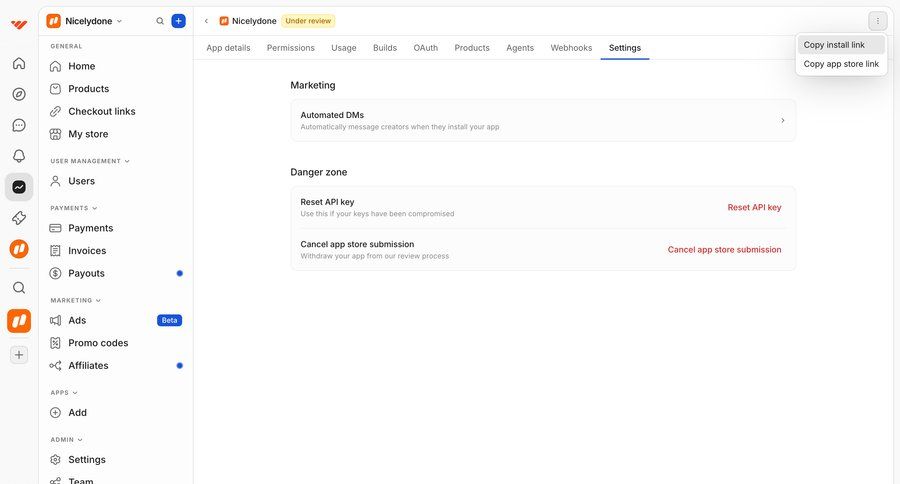
Task: Click the three-dot more options button
Action: pos(877,21)
